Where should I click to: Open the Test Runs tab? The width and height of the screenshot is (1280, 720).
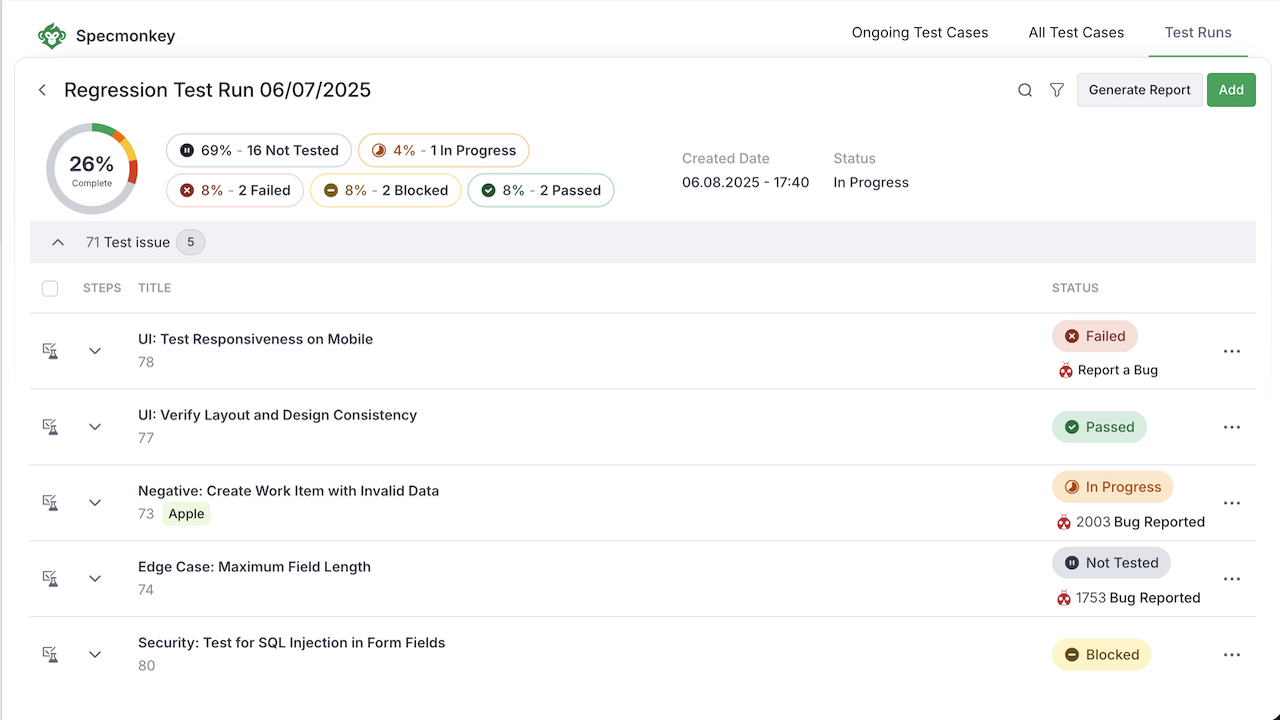(1198, 33)
